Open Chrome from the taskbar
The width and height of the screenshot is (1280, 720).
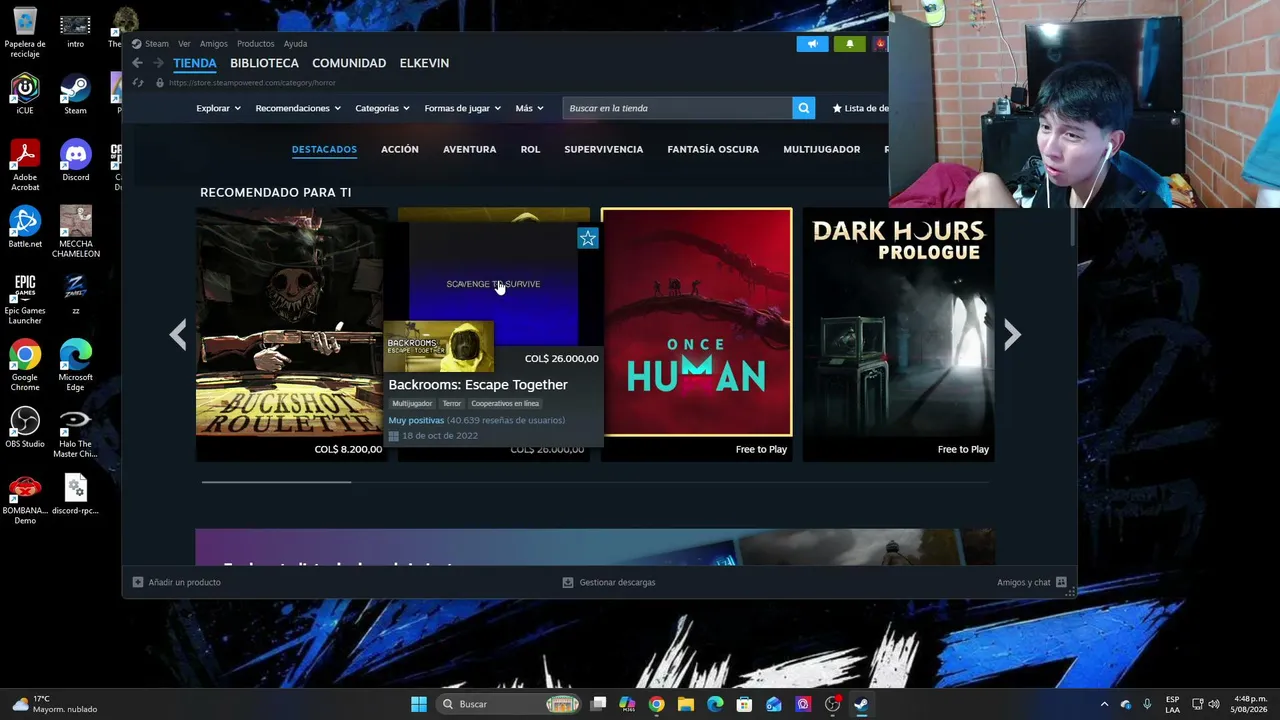[656, 704]
